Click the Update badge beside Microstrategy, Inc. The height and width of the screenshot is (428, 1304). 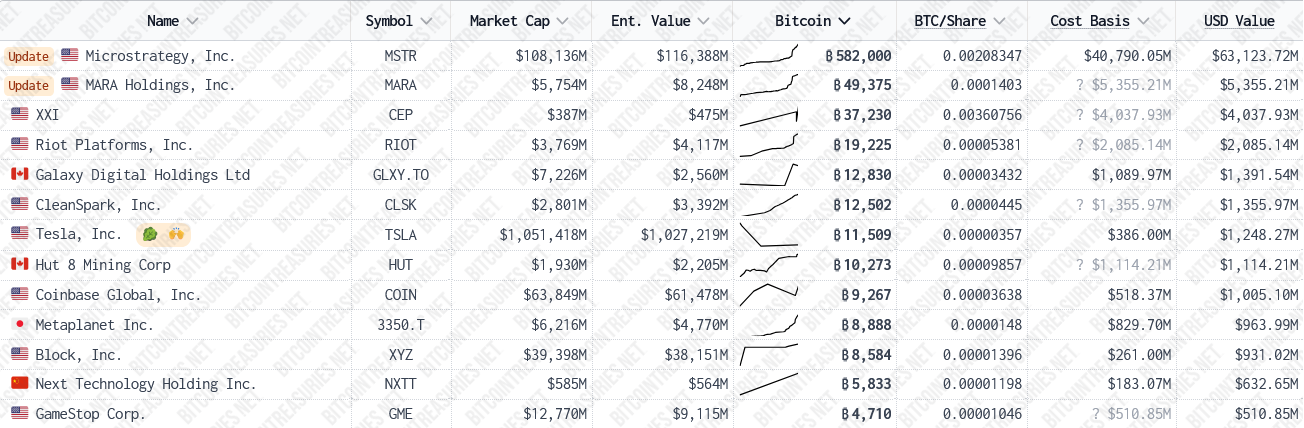click(28, 56)
